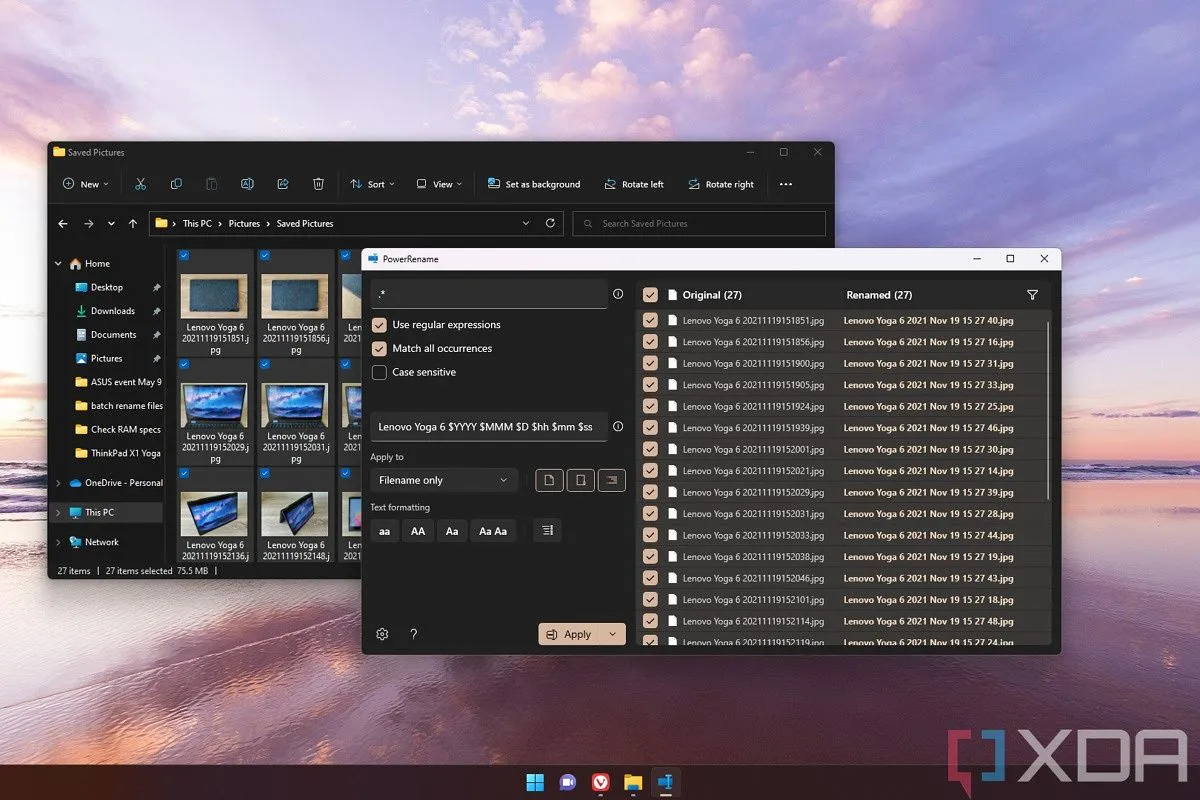Open the PowerRename help question mark
The height and width of the screenshot is (800, 1200).
pyautogui.click(x=414, y=634)
